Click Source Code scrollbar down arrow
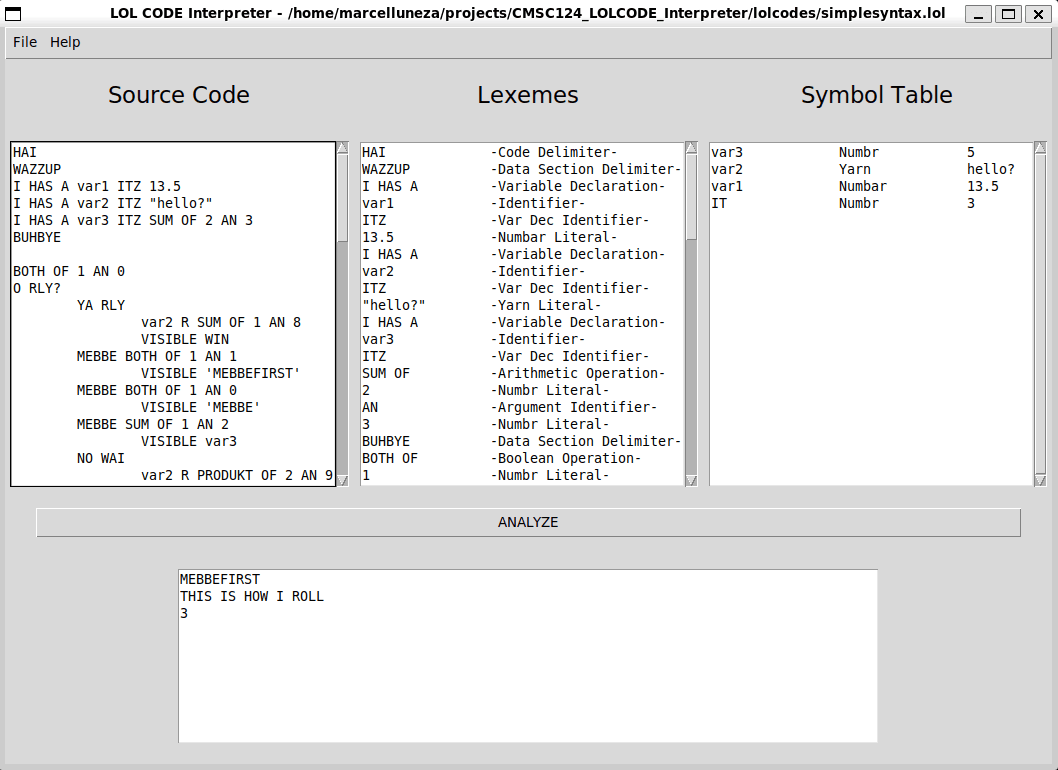The width and height of the screenshot is (1058, 770). 343,480
